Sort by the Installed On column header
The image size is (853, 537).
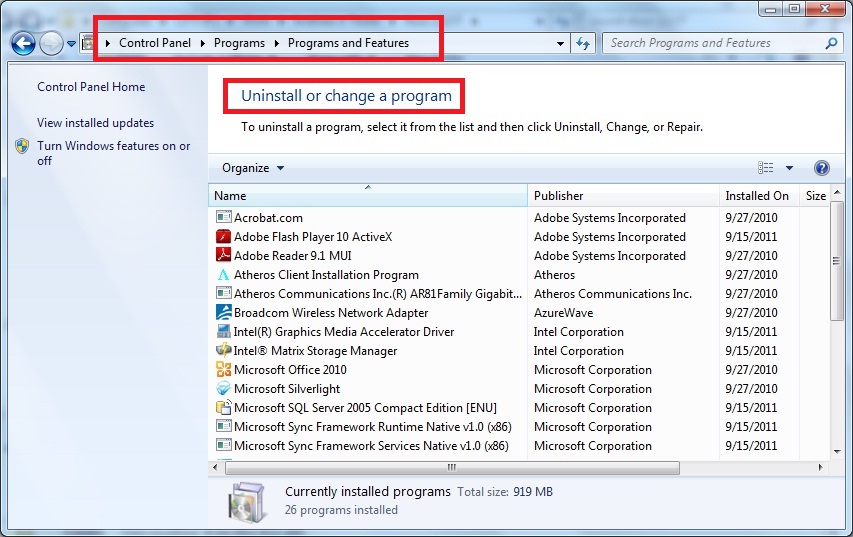click(x=758, y=195)
